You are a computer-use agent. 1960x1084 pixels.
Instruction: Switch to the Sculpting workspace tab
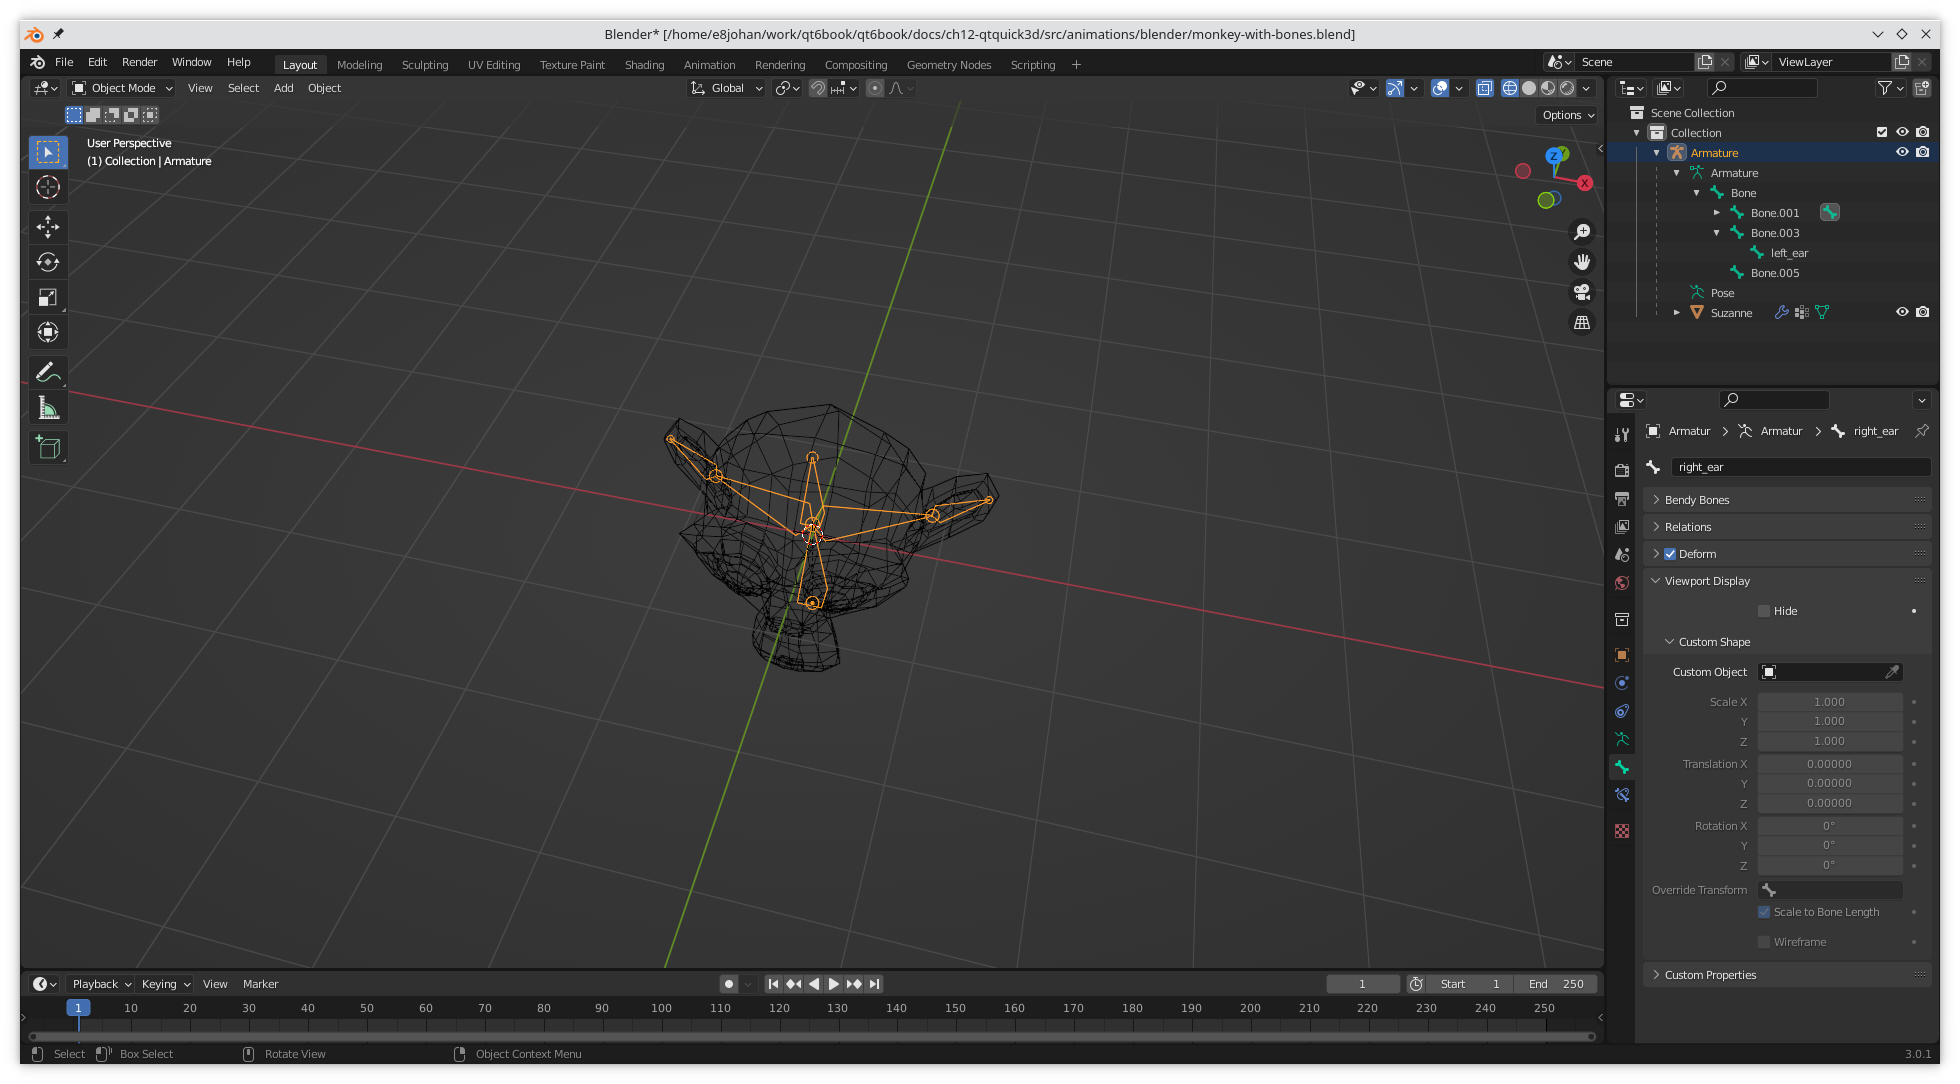(x=425, y=65)
